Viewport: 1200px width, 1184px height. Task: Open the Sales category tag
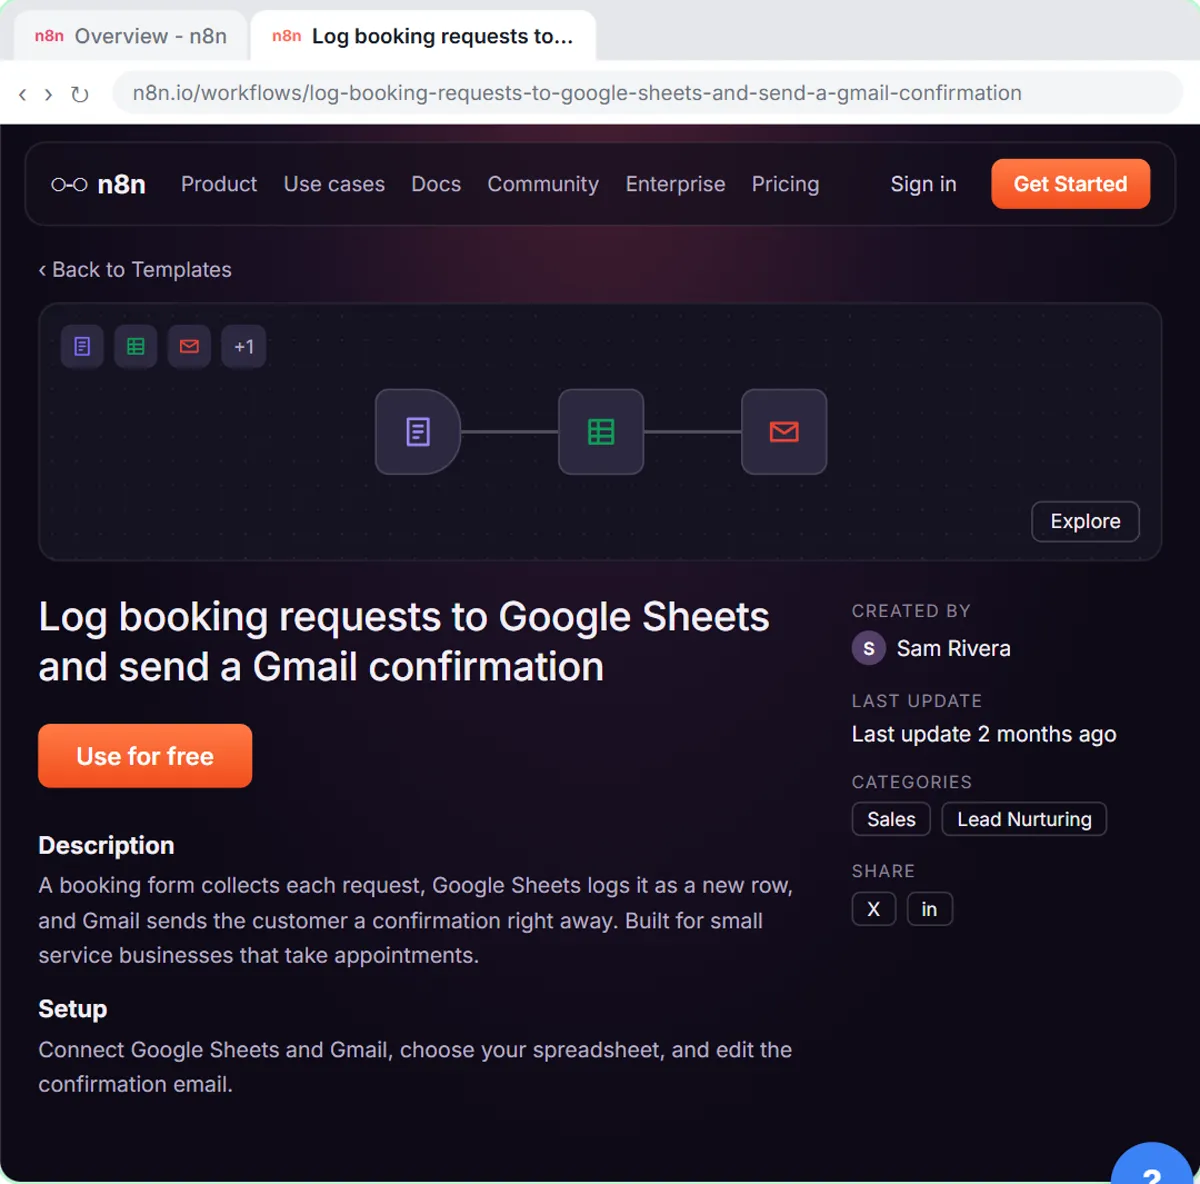tap(891, 819)
